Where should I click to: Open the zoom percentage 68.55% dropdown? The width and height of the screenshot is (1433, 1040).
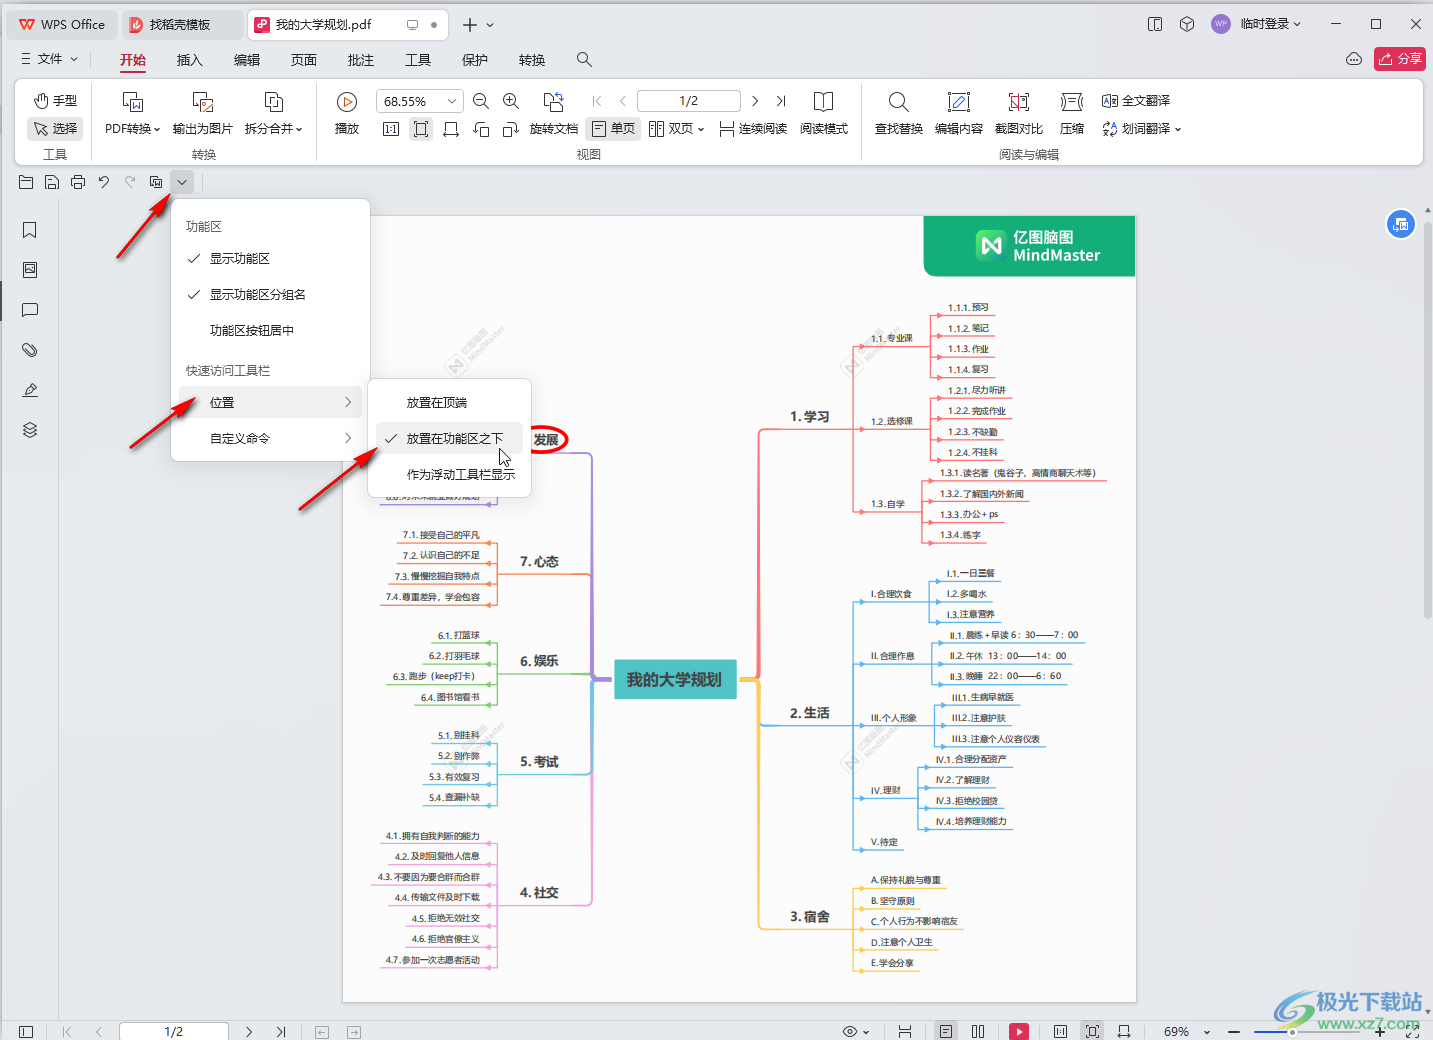pos(452,101)
